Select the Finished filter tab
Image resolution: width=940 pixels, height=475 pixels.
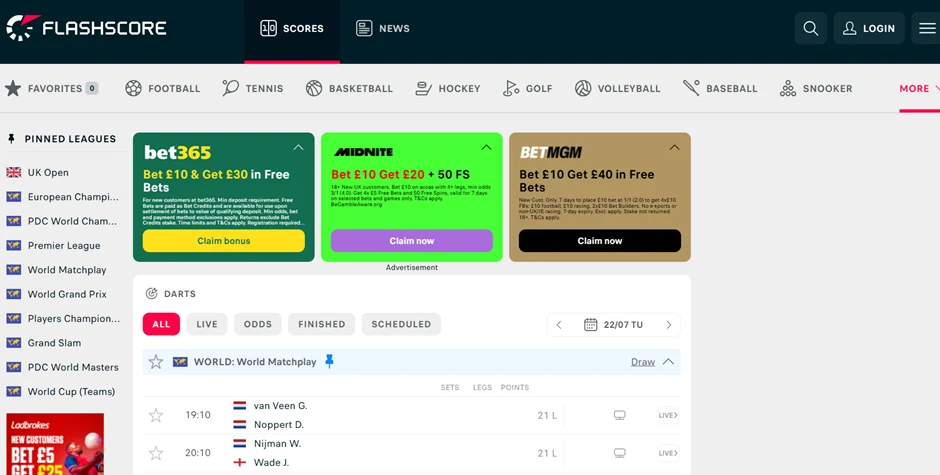[321, 324]
